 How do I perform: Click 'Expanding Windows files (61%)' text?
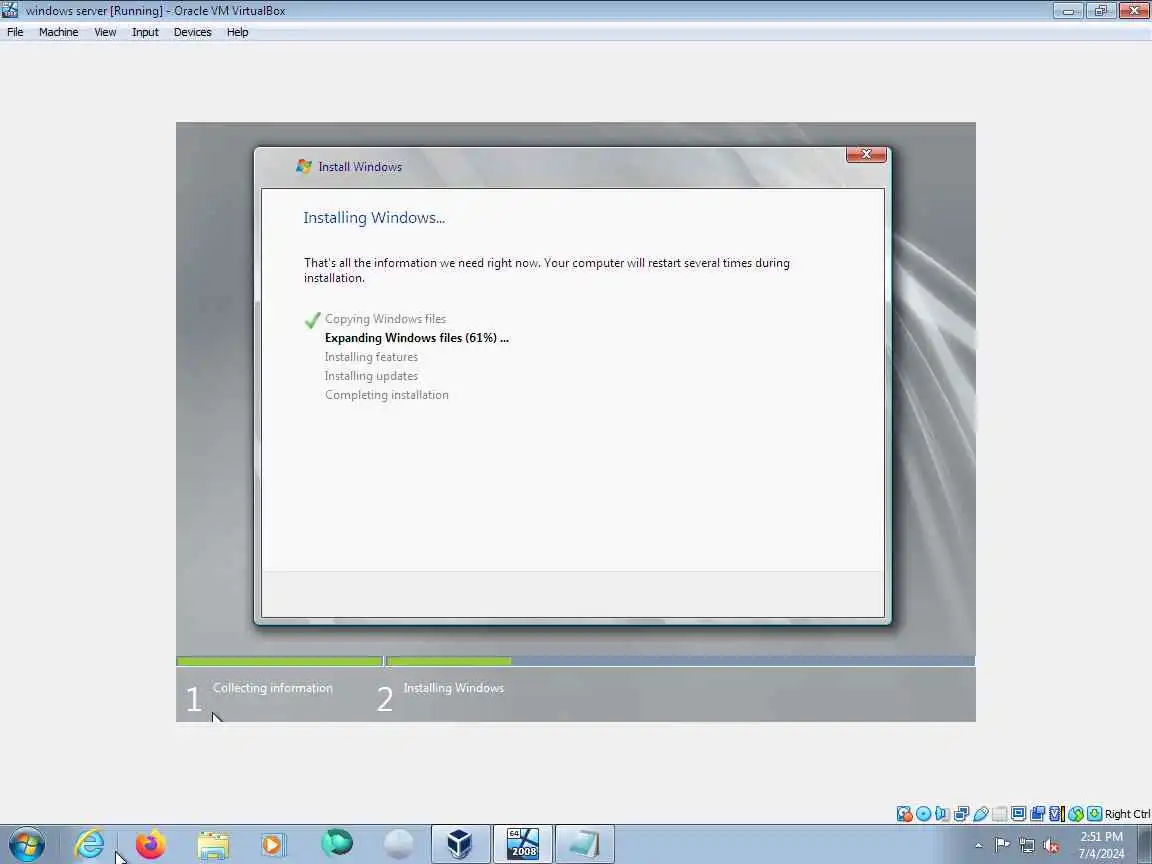pos(417,338)
